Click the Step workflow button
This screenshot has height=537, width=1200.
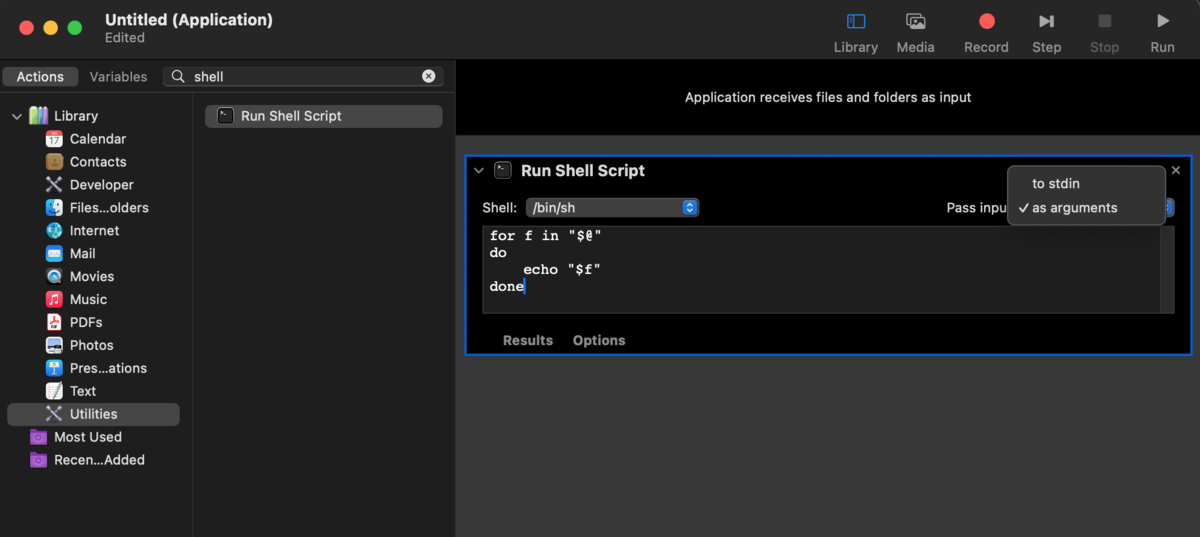click(1046, 21)
